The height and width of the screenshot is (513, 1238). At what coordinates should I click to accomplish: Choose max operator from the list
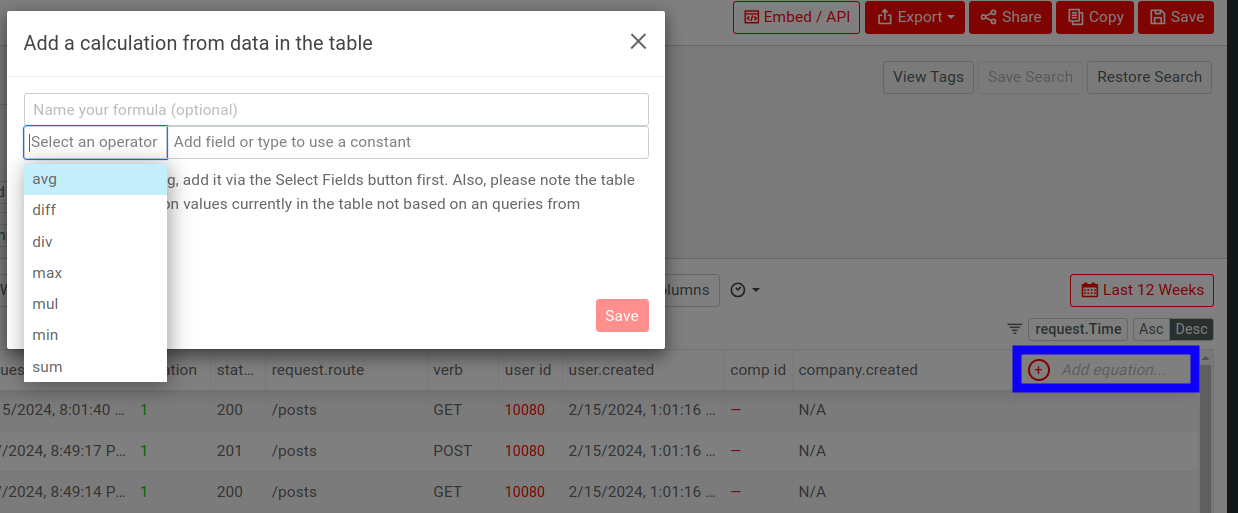point(95,273)
